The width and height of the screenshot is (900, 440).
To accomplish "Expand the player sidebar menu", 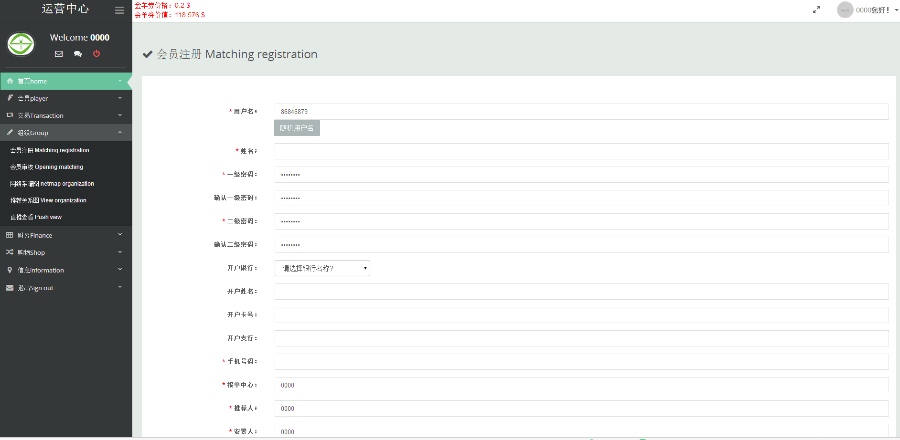I will (66, 98).
